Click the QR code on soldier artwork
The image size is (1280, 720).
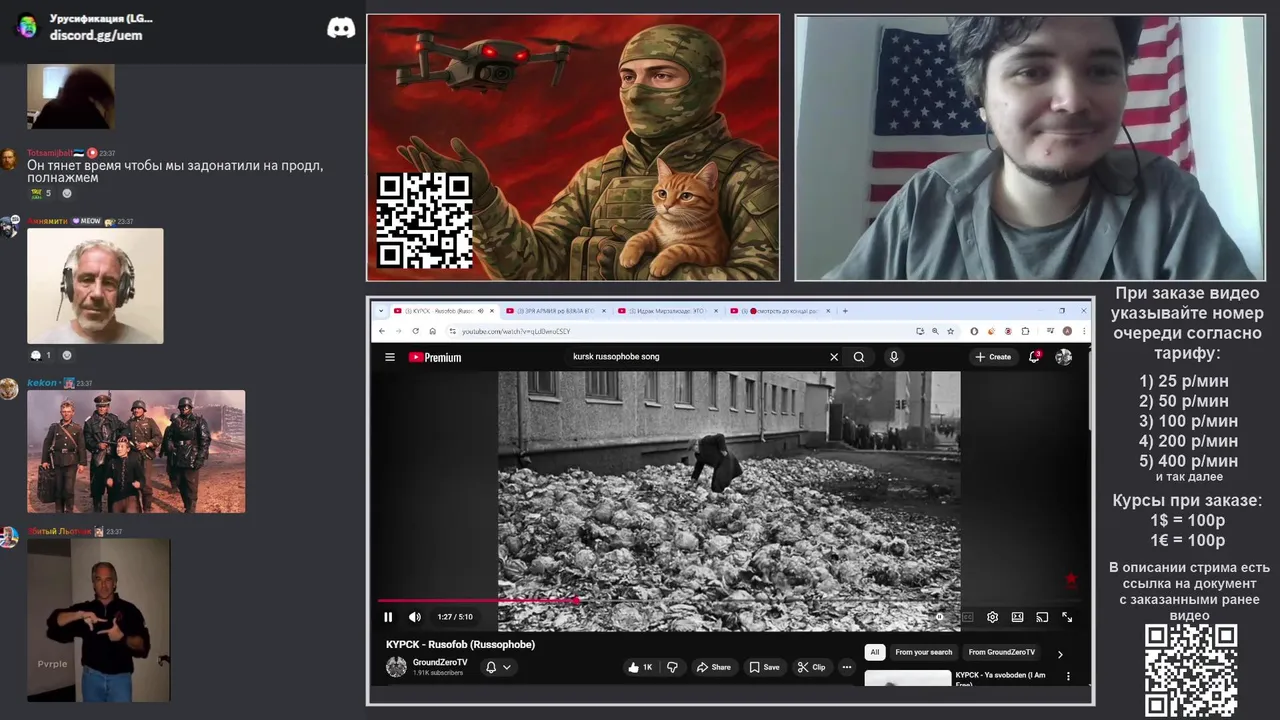click(424, 220)
